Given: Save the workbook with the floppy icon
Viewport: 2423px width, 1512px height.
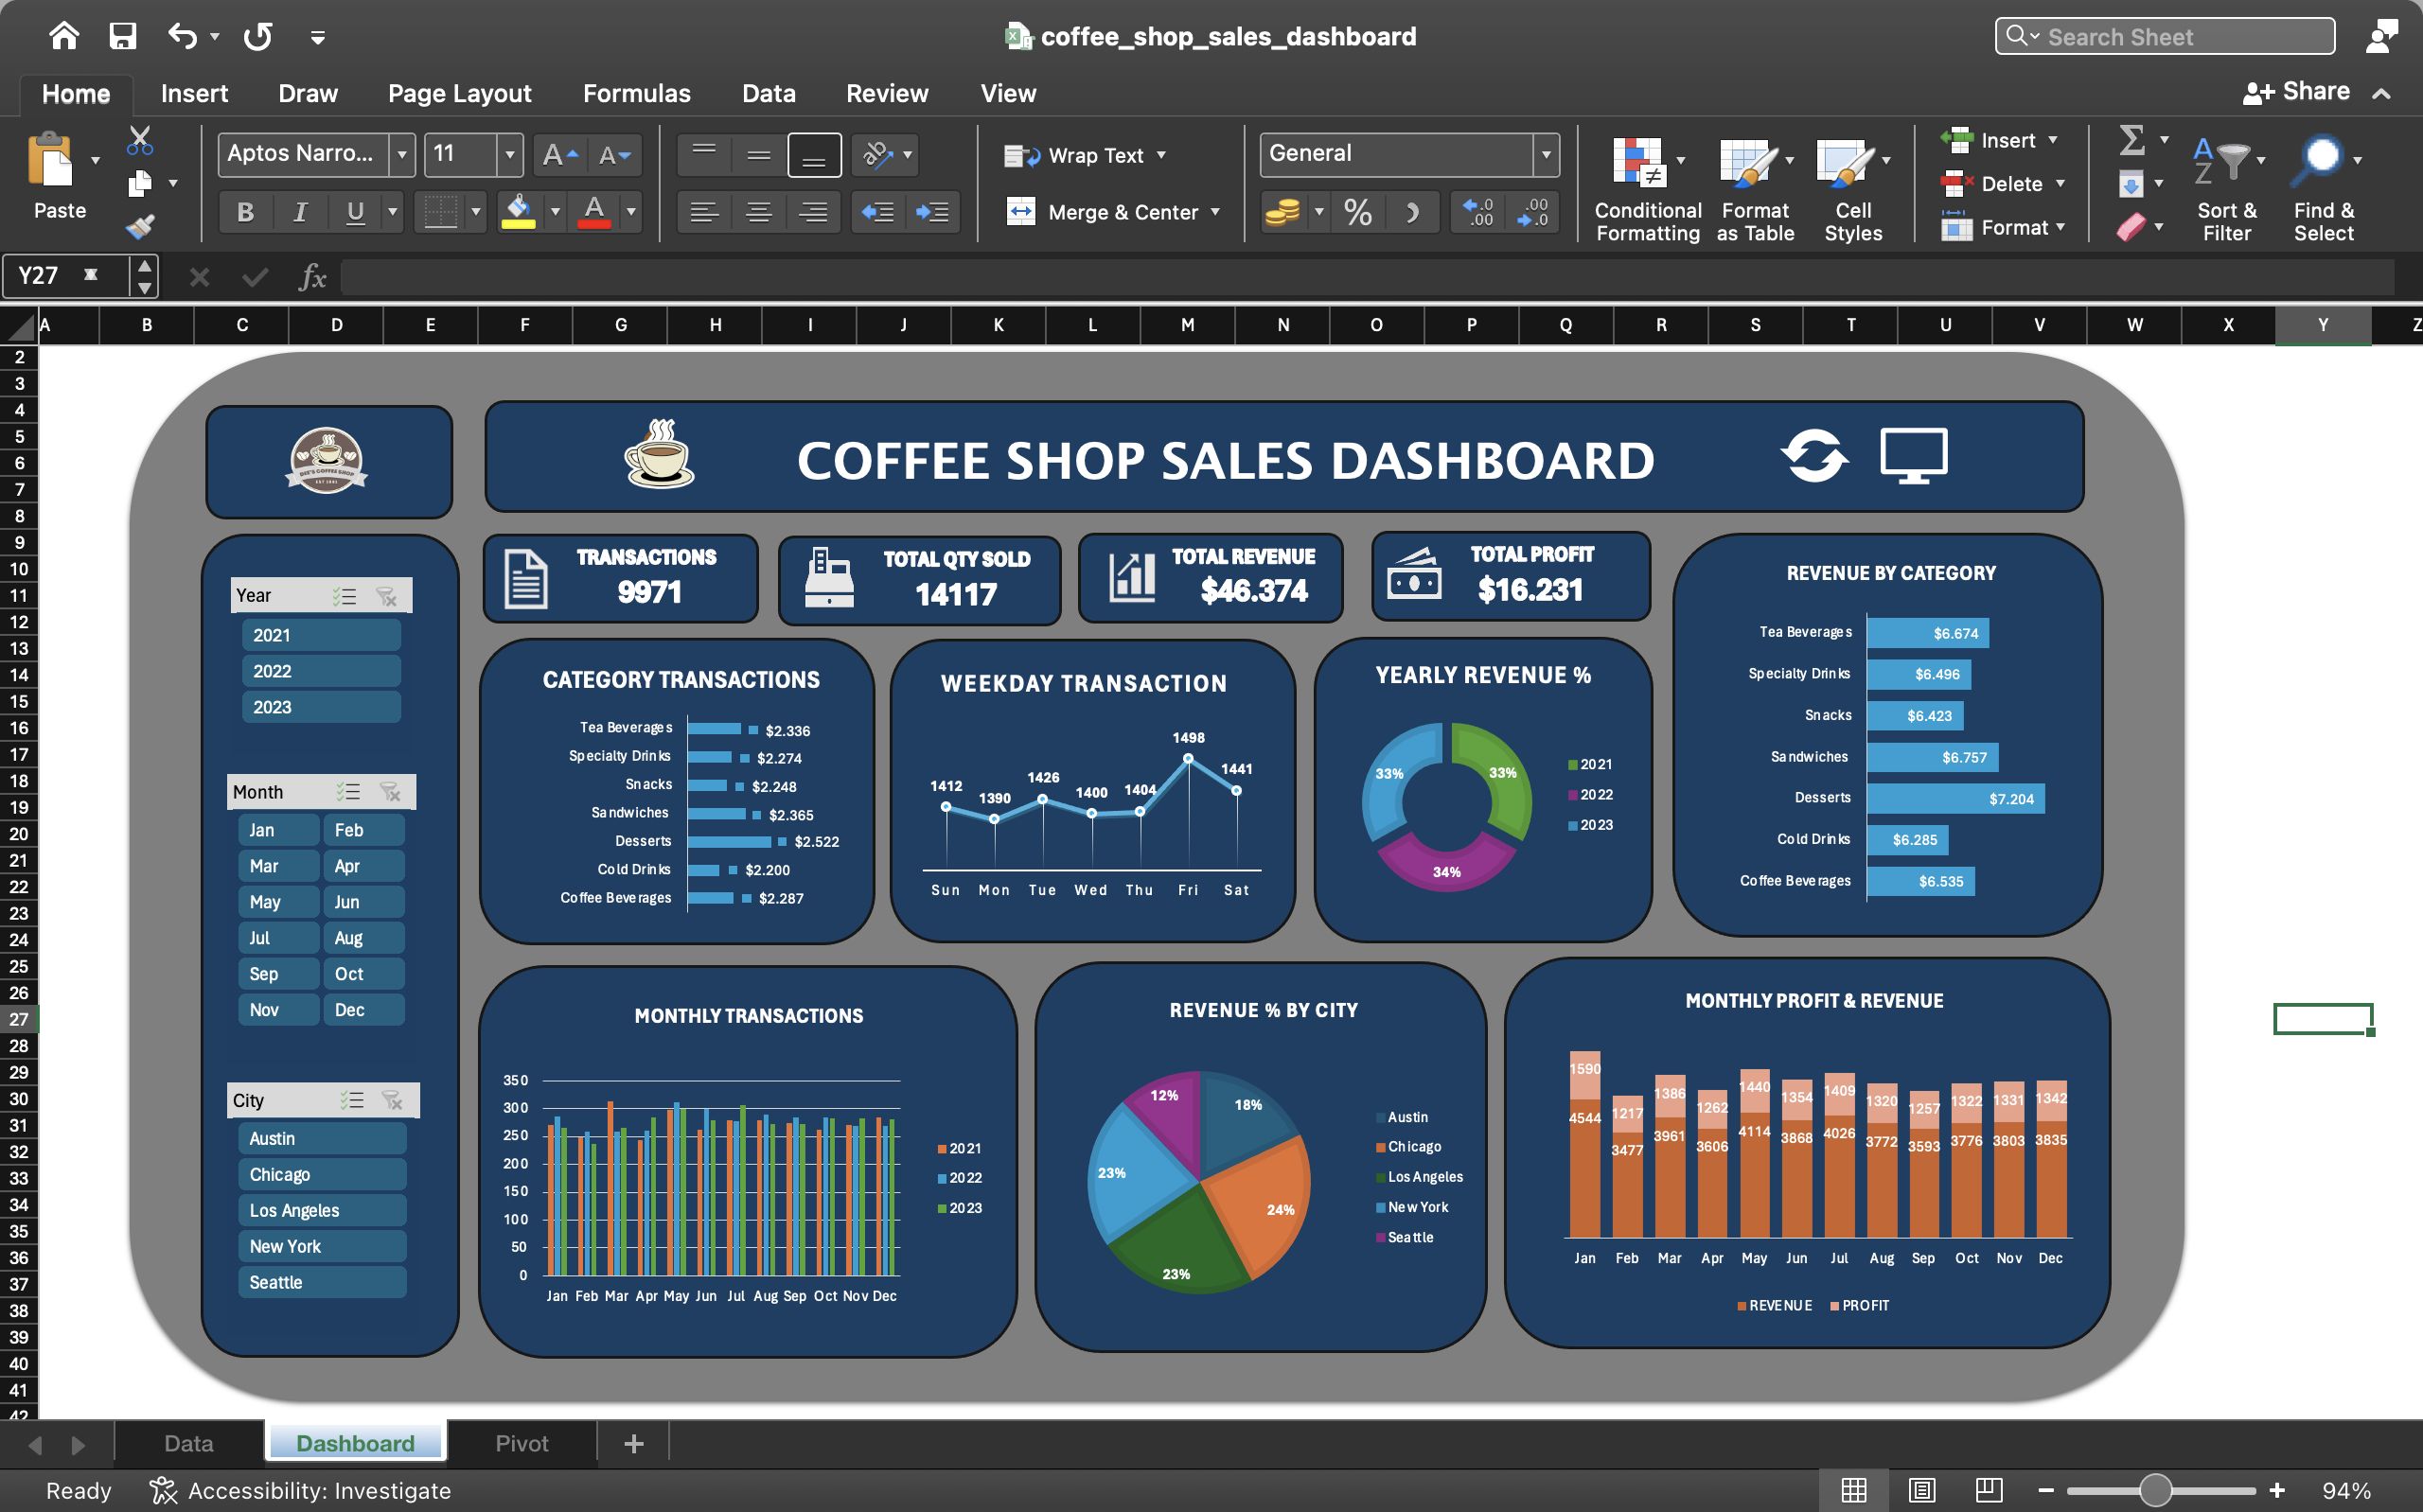Looking at the screenshot, I should pyautogui.click(x=122, y=36).
